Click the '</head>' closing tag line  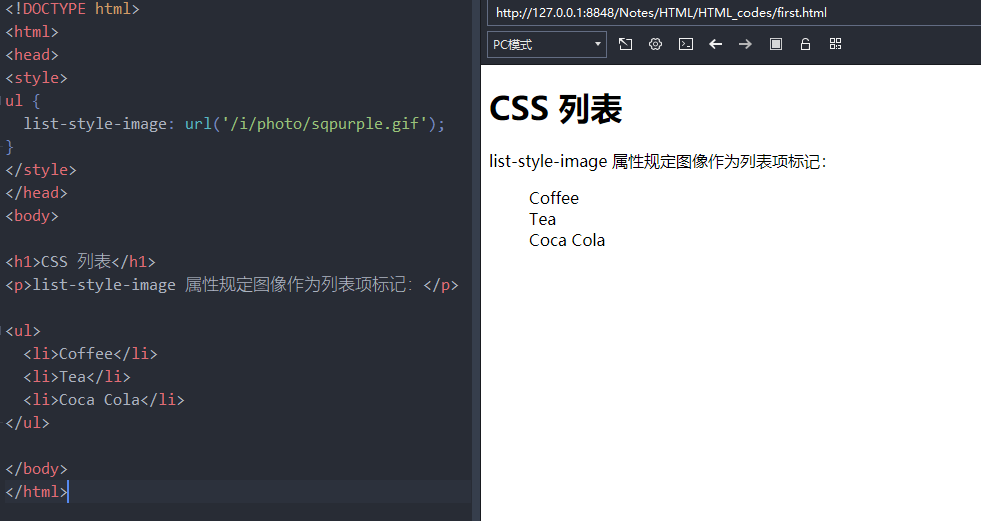[x=36, y=193]
